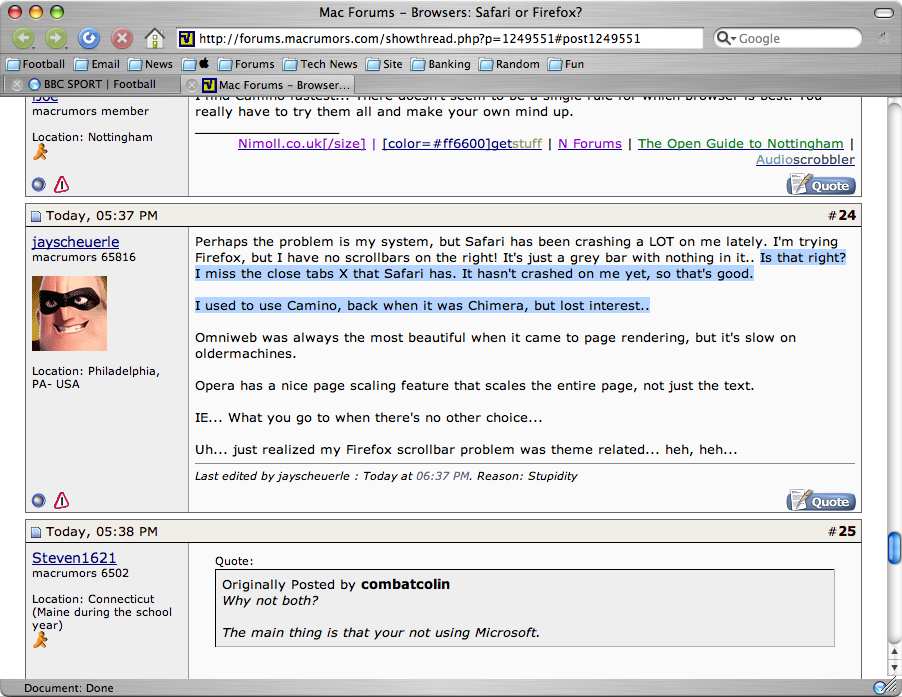Open the Tech News bookmarks folder

point(320,64)
